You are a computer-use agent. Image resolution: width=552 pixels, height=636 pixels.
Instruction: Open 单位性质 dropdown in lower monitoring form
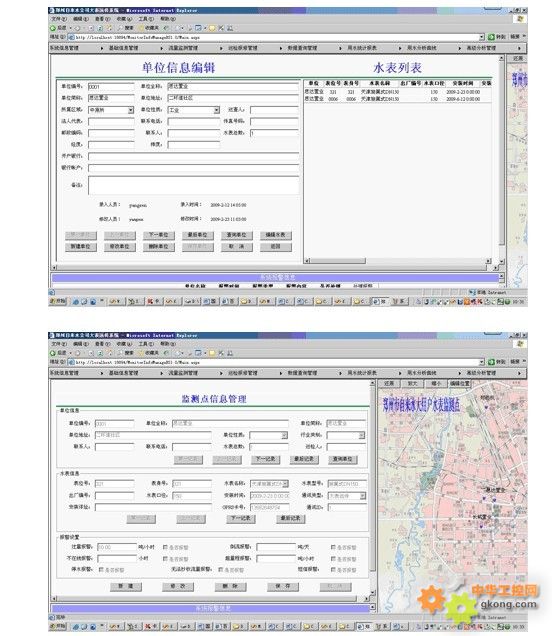pos(284,435)
